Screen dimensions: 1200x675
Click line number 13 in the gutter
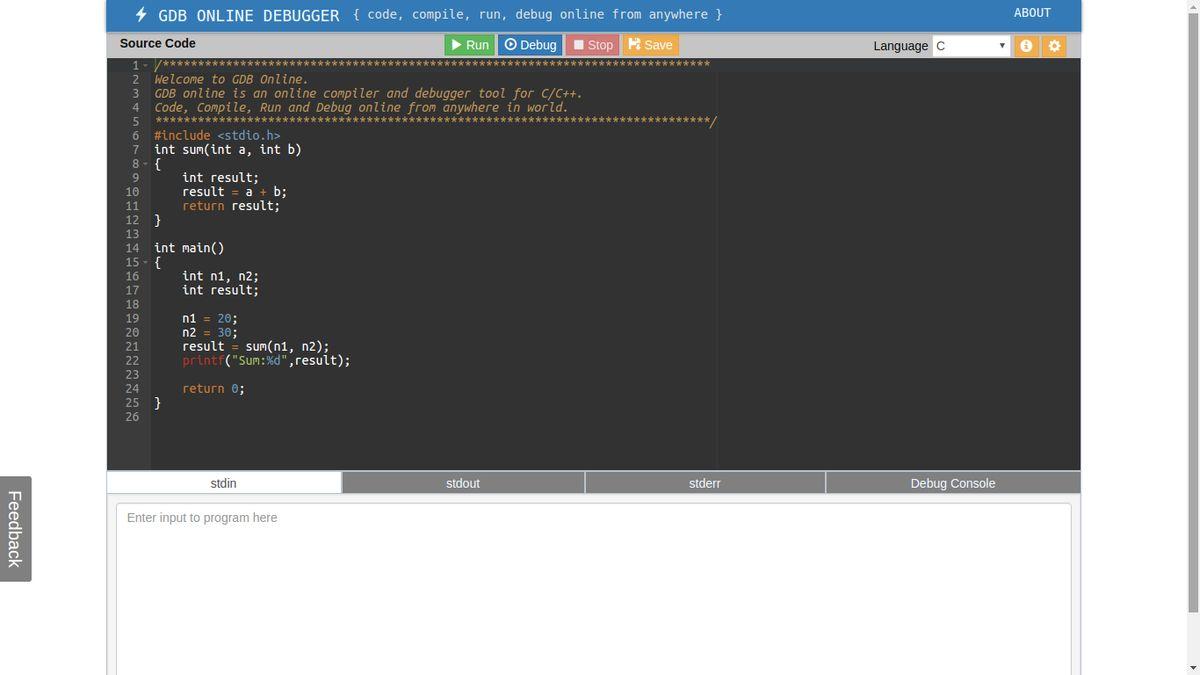132,234
